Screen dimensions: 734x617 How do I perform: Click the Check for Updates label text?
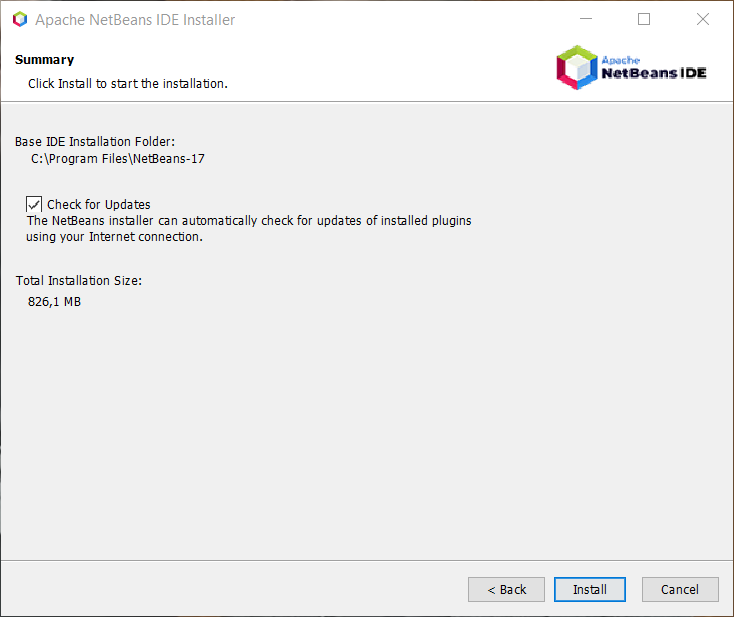point(98,205)
